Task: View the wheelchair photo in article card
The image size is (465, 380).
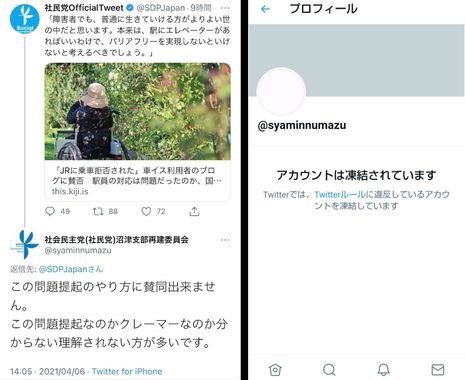Action: point(138,111)
